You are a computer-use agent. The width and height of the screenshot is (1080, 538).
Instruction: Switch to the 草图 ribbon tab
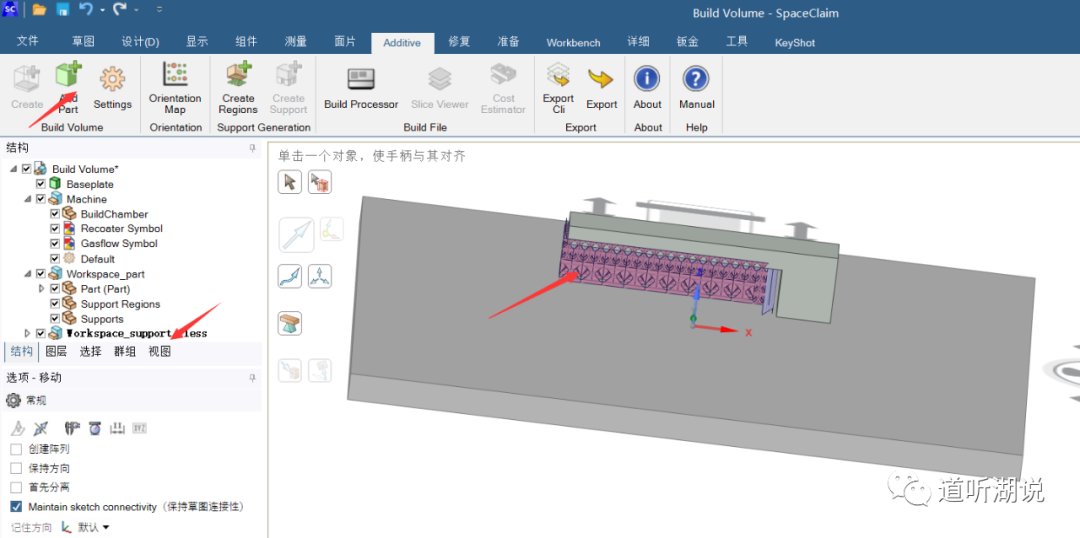pyautogui.click(x=83, y=42)
